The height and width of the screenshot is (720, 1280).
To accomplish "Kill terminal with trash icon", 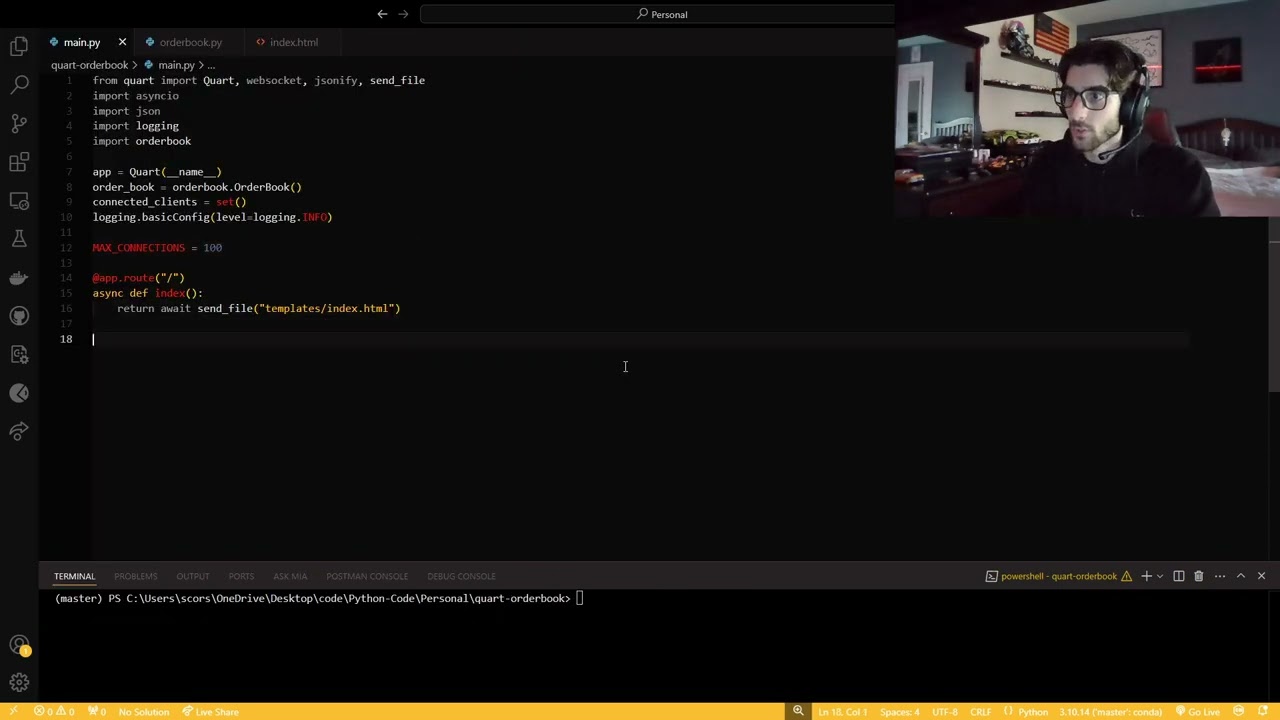I will (1199, 576).
